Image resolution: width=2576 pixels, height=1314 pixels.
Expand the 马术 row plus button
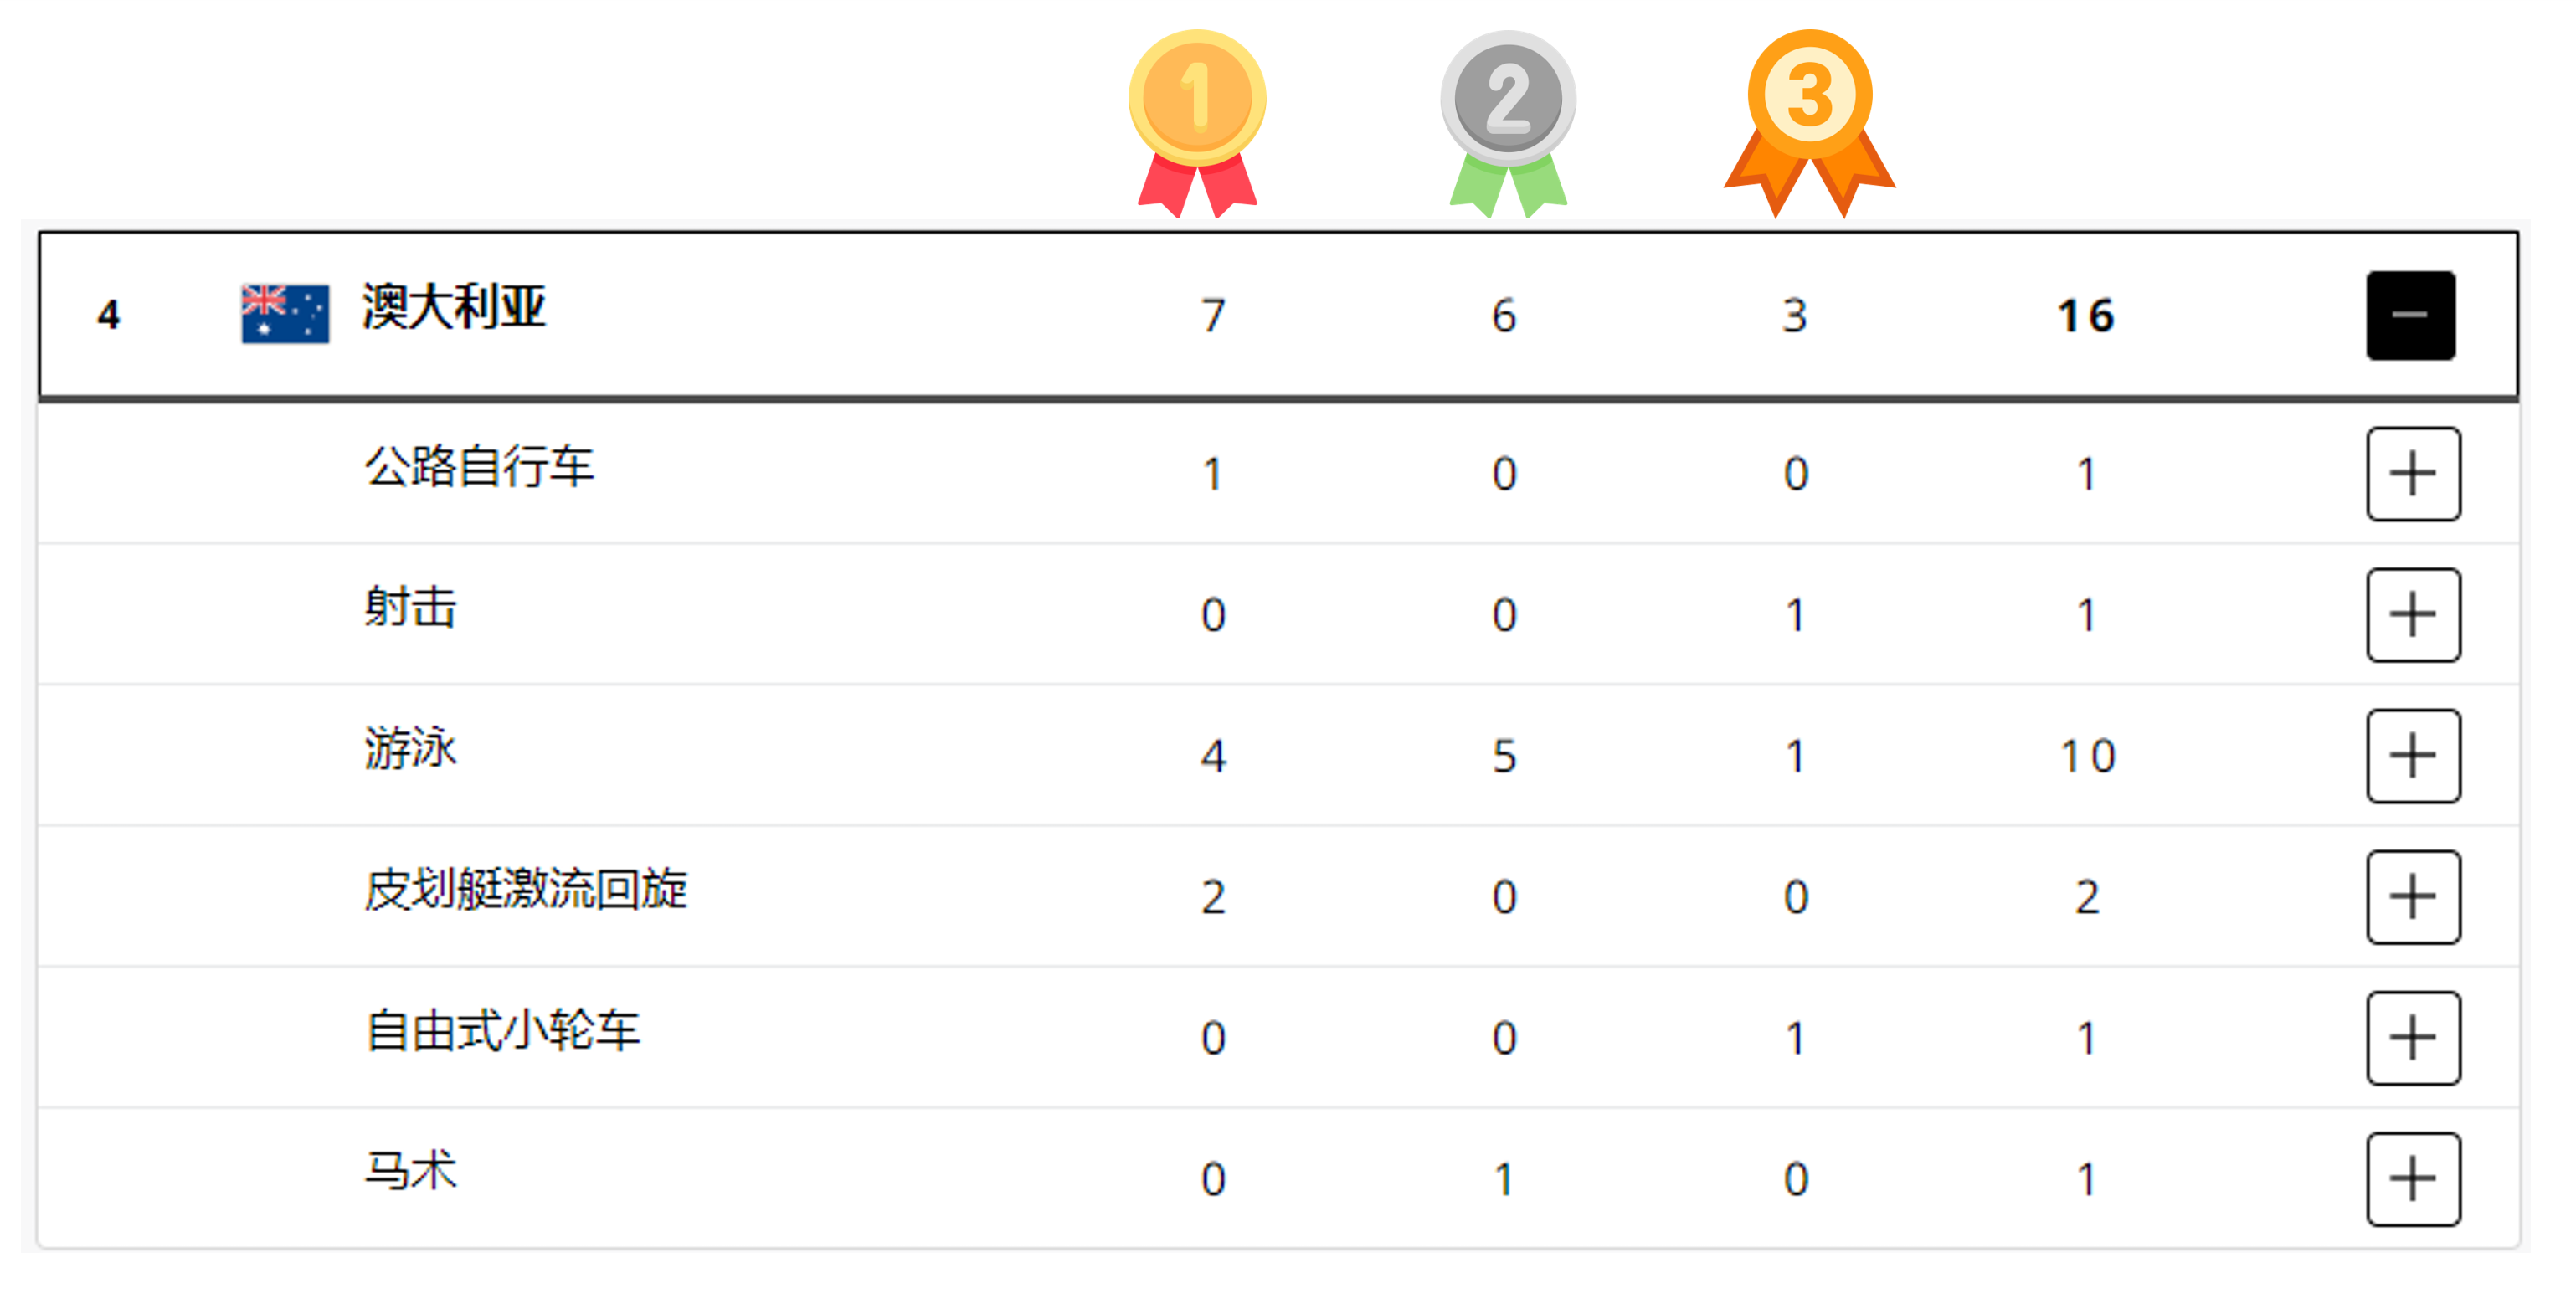pyautogui.click(x=2413, y=1179)
